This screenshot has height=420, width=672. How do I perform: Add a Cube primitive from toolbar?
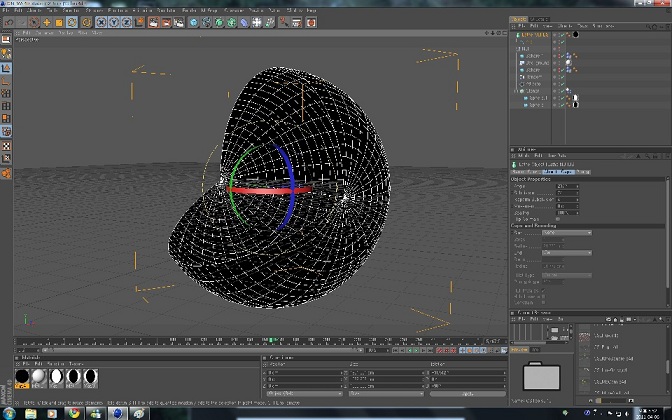point(193,22)
